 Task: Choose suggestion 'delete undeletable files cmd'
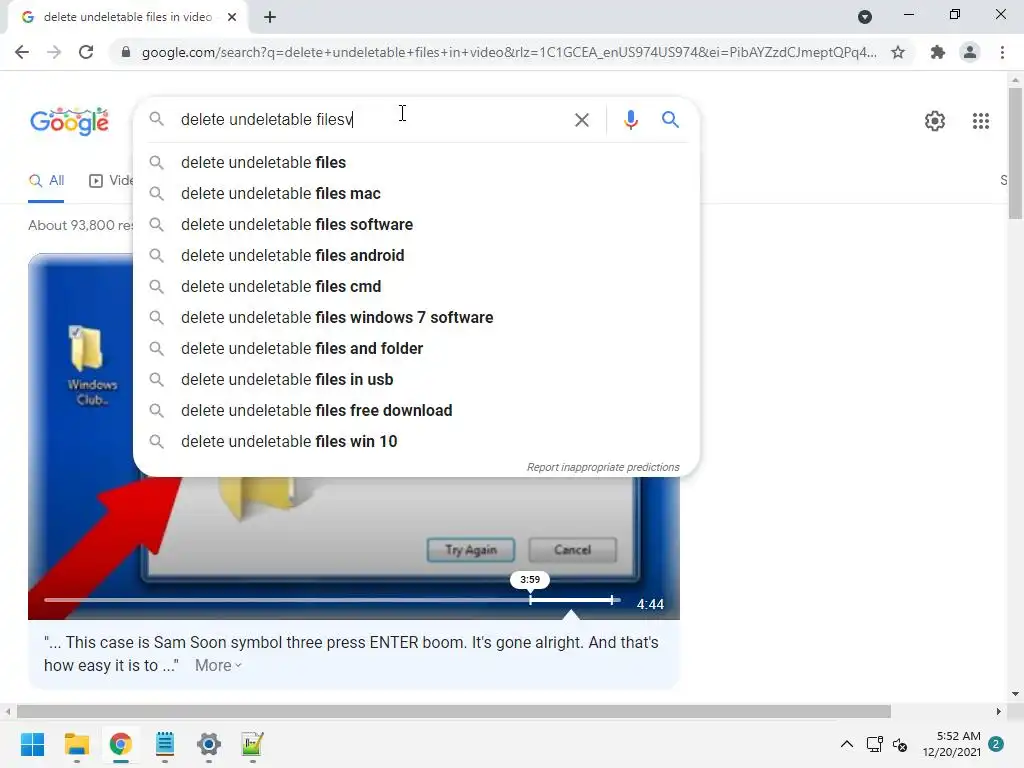coord(416,287)
